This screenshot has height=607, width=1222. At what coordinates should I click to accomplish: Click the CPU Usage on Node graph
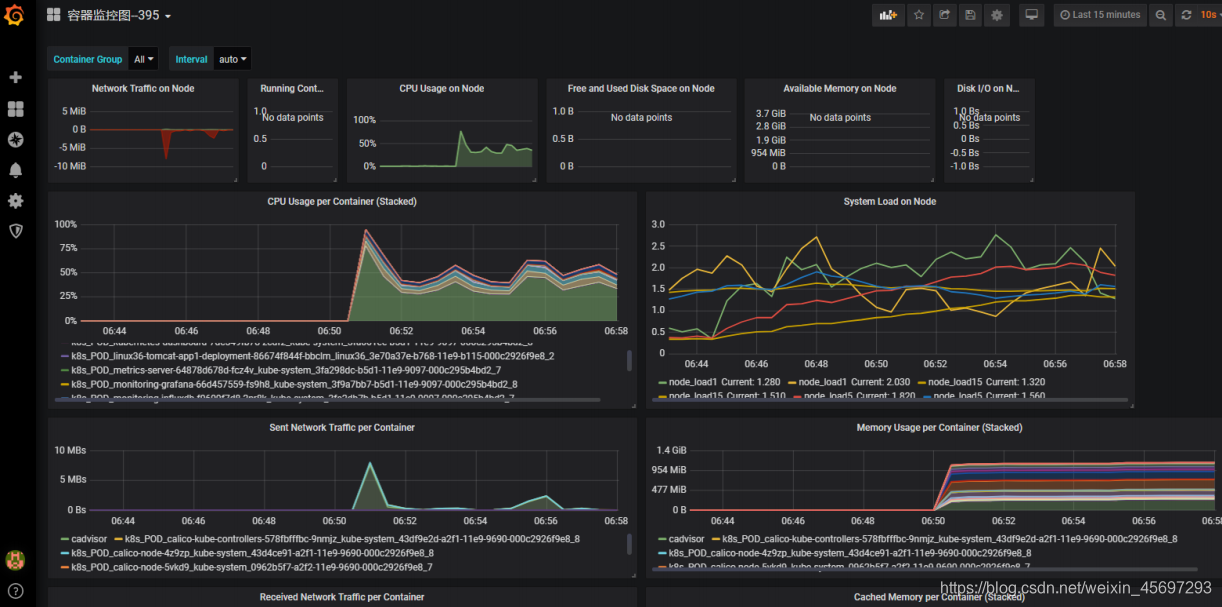(x=456, y=143)
